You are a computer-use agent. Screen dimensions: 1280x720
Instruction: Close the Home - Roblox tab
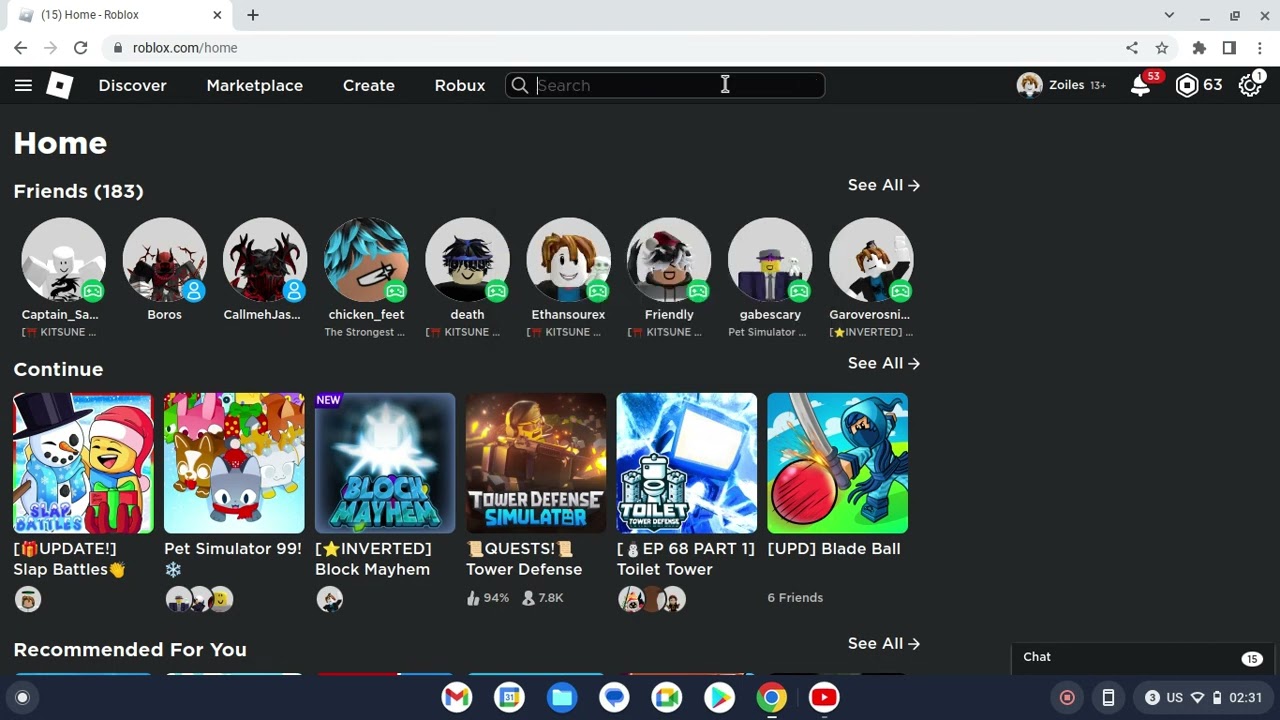pos(217,15)
